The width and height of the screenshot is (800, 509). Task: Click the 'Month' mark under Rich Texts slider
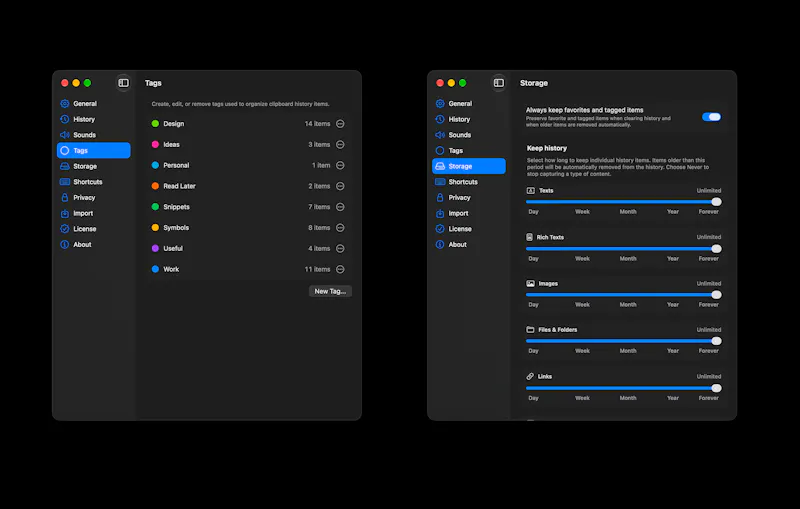point(628,259)
